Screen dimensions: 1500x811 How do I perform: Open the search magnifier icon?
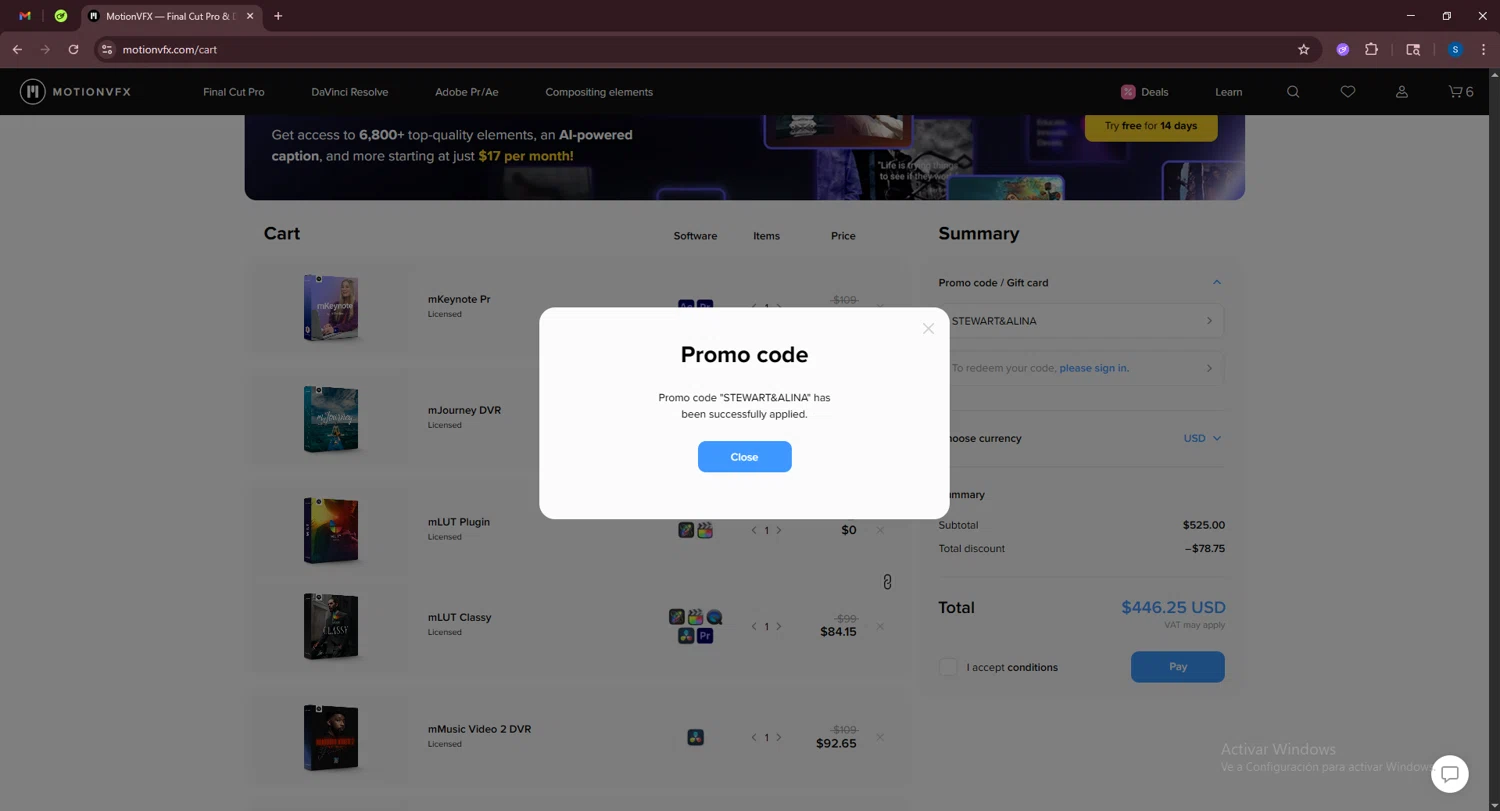coord(1293,92)
